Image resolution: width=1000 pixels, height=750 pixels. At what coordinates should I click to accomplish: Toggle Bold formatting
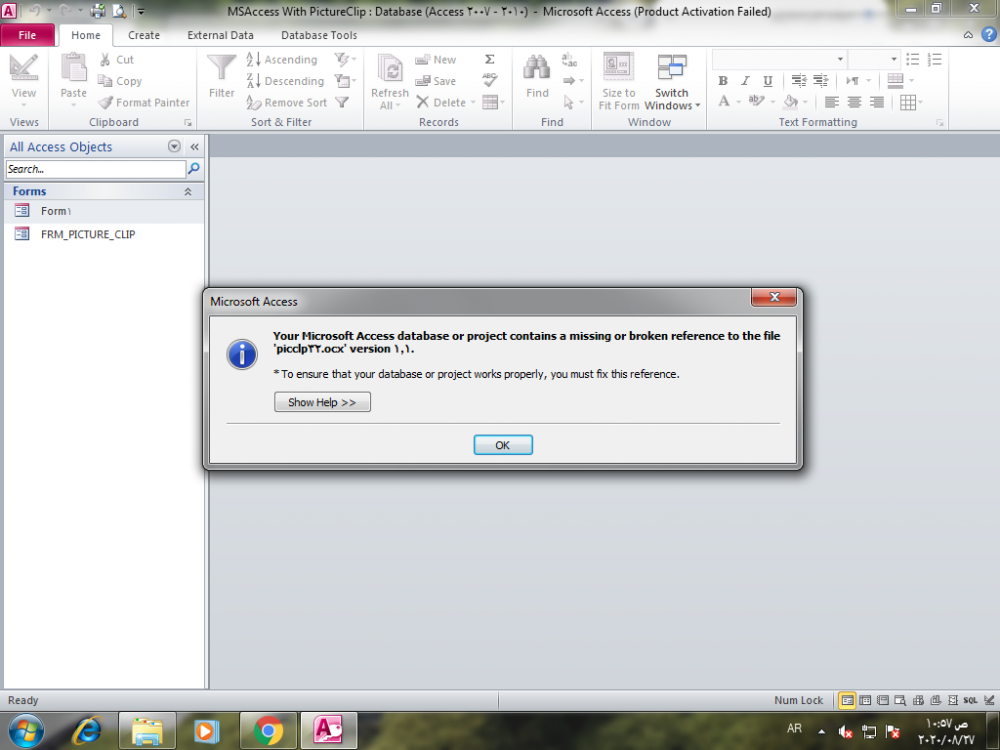(x=723, y=80)
